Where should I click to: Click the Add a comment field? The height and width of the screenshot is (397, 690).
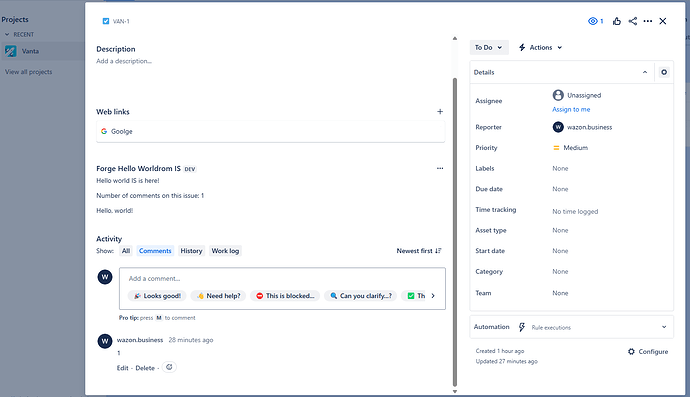(282, 279)
